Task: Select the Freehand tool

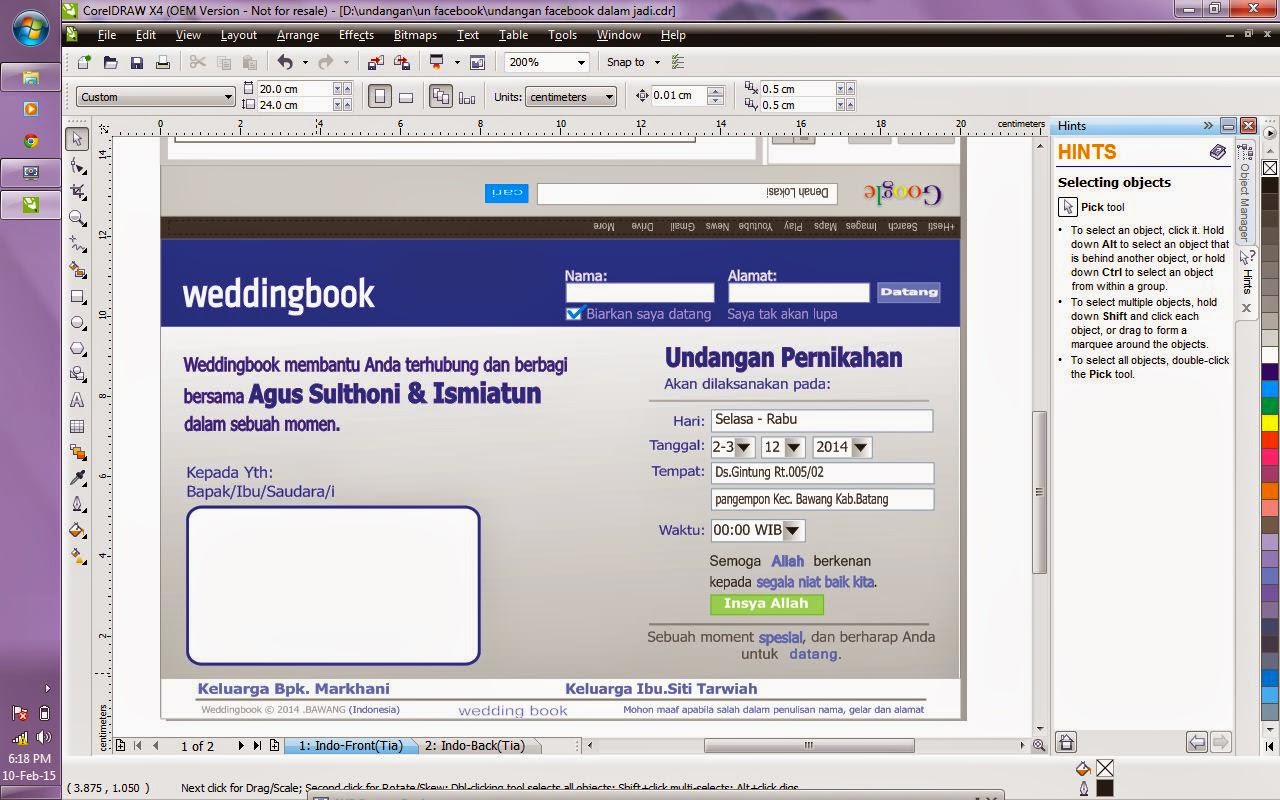Action: pos(77,243)
